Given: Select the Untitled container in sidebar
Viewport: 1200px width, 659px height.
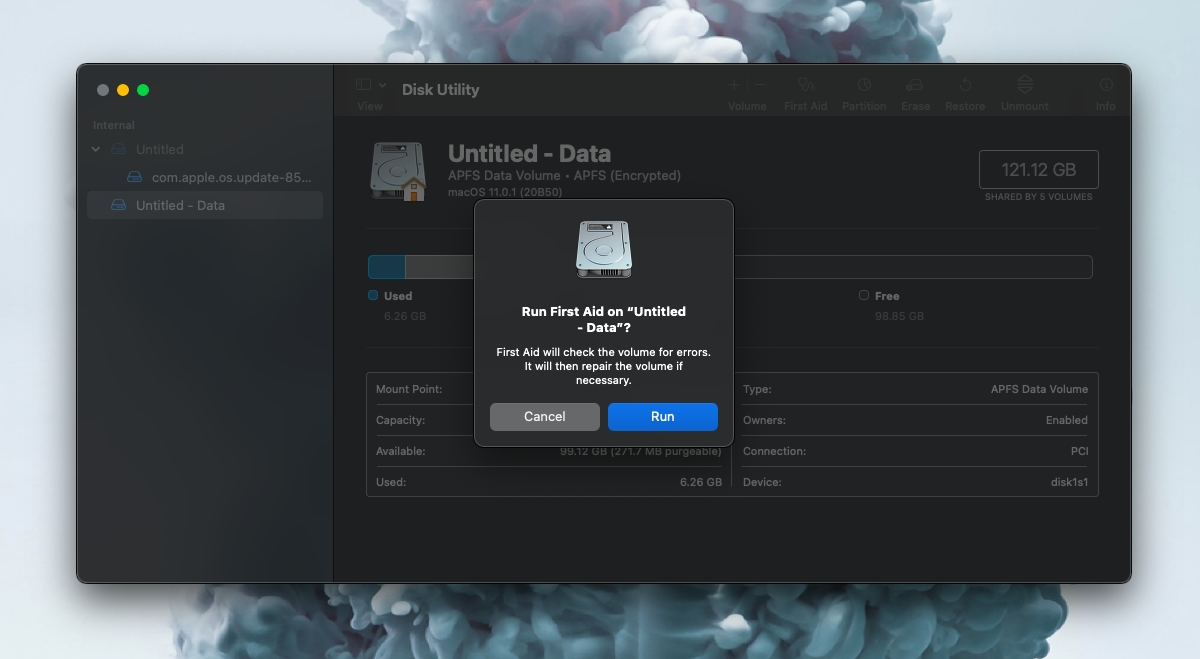Looking at the screenshot, I should pyautogui.click(x=159, y=149).
